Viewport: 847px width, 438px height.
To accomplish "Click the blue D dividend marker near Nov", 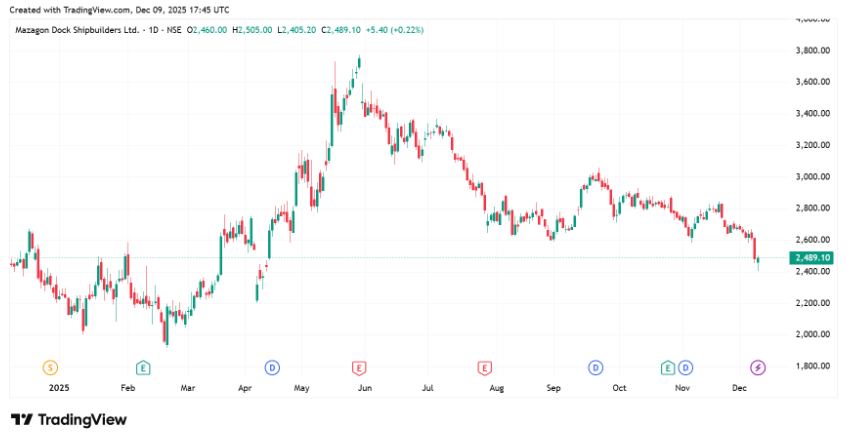I will (x=685, y=367).
